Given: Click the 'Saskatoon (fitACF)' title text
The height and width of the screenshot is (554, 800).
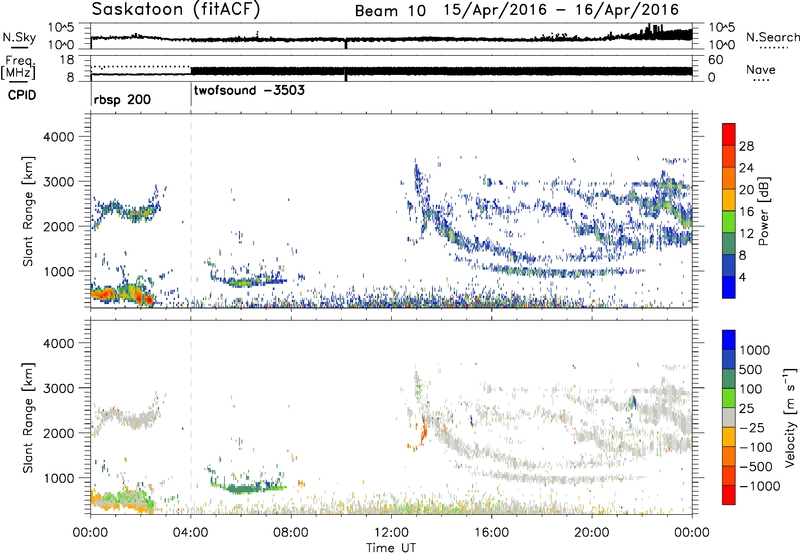Looking at the screenshot, I should (176, 9).
